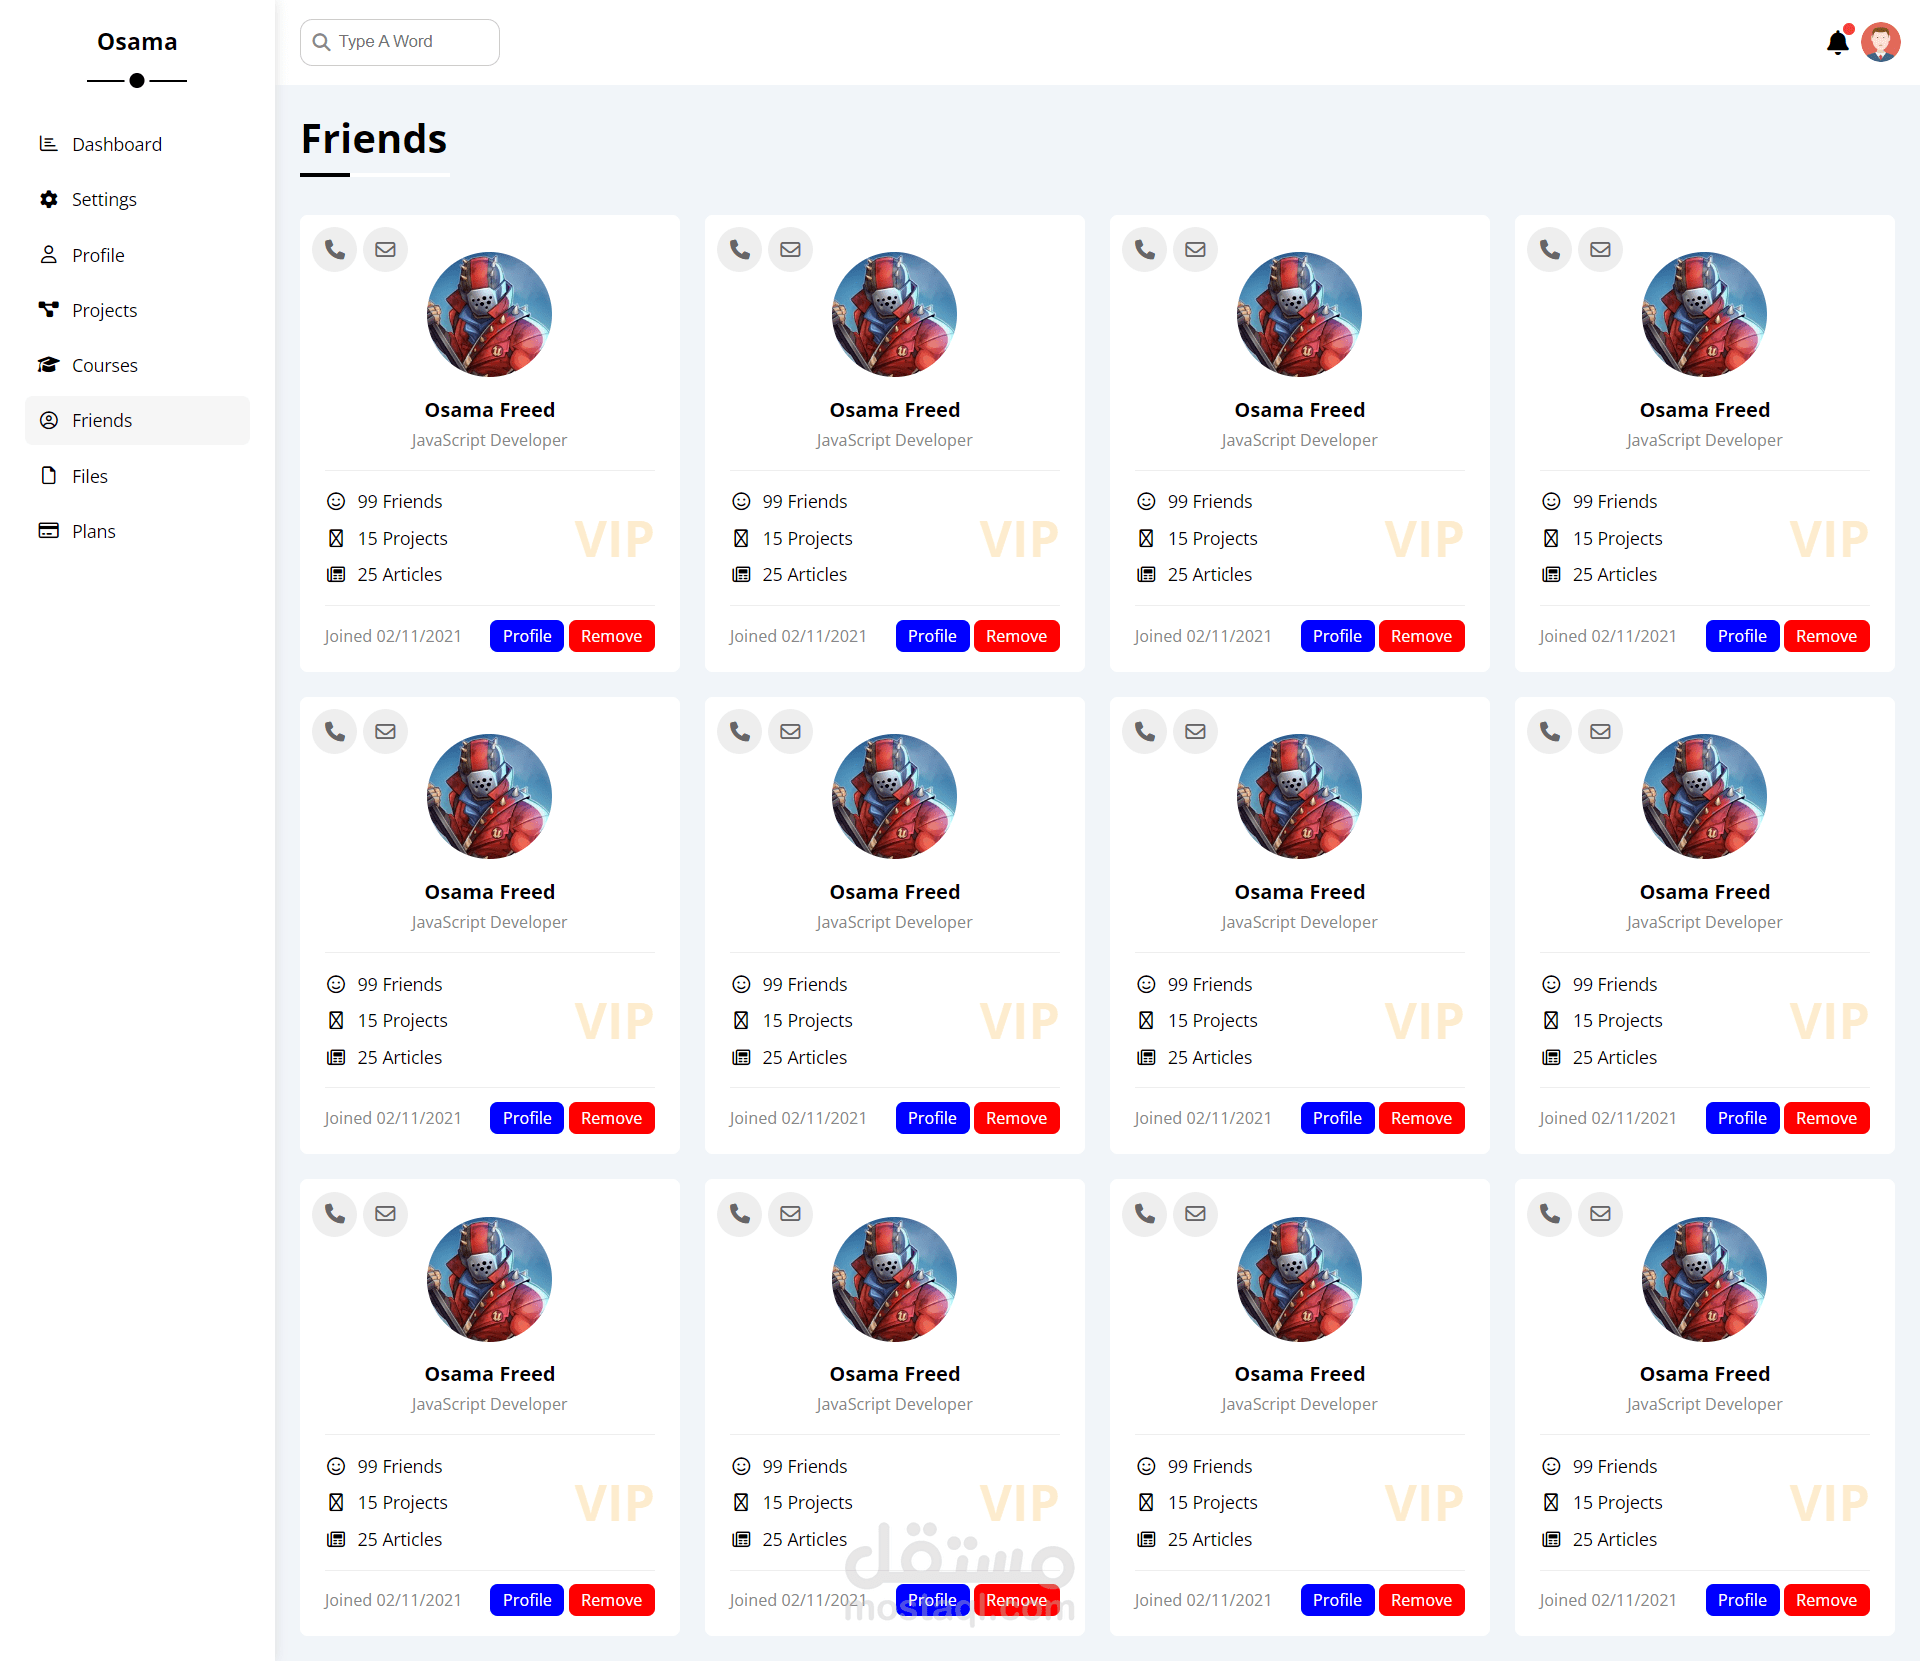View Profile of bottom-left card friend
The height and width of the screenshot is (1661, 1920).
coord(527,1600)
